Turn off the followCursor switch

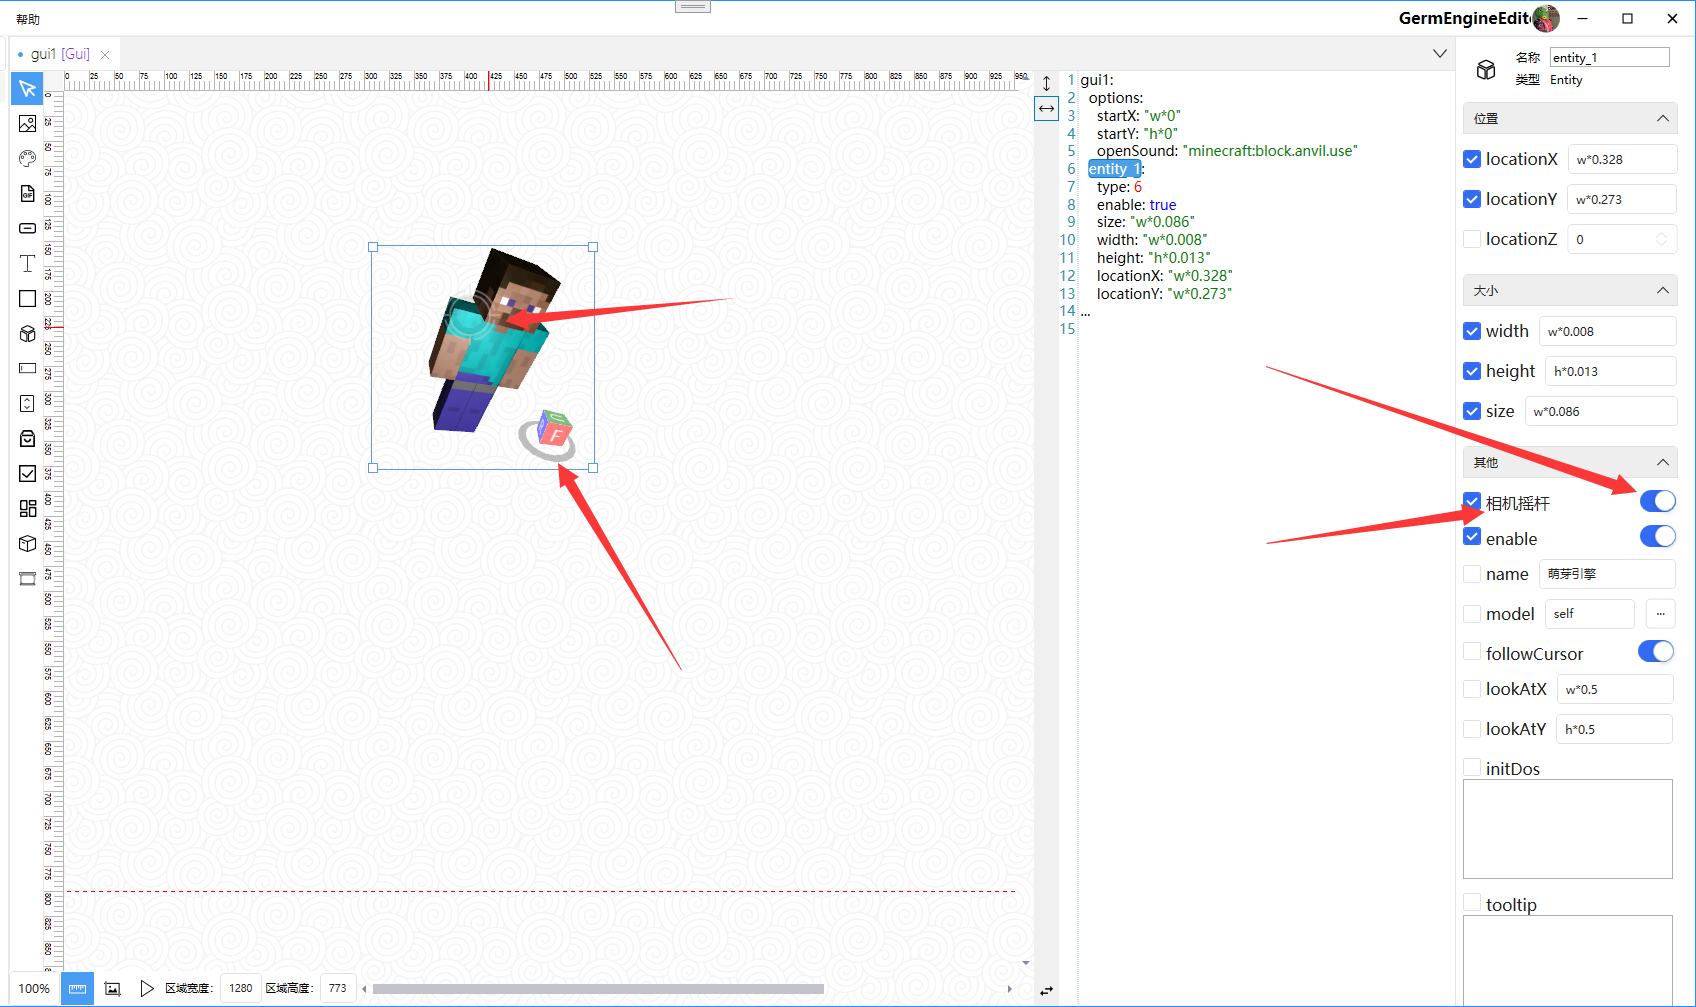1656,652
